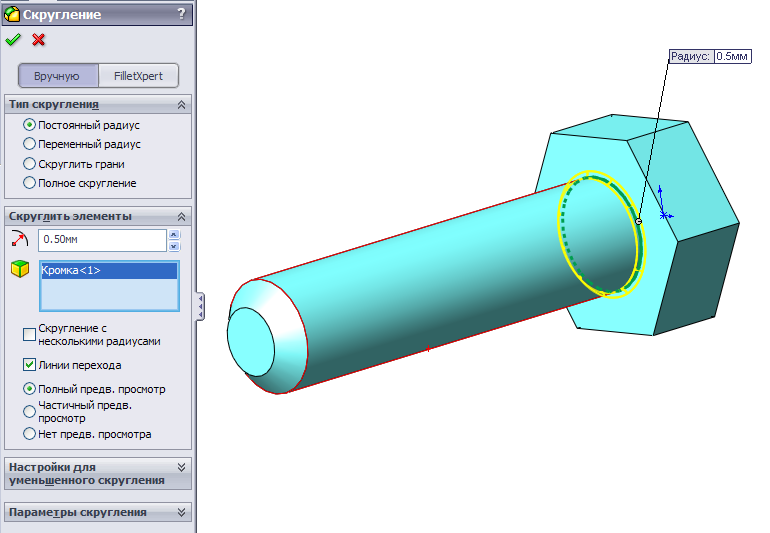Cancel the fillet with red X

pos(38,40)
